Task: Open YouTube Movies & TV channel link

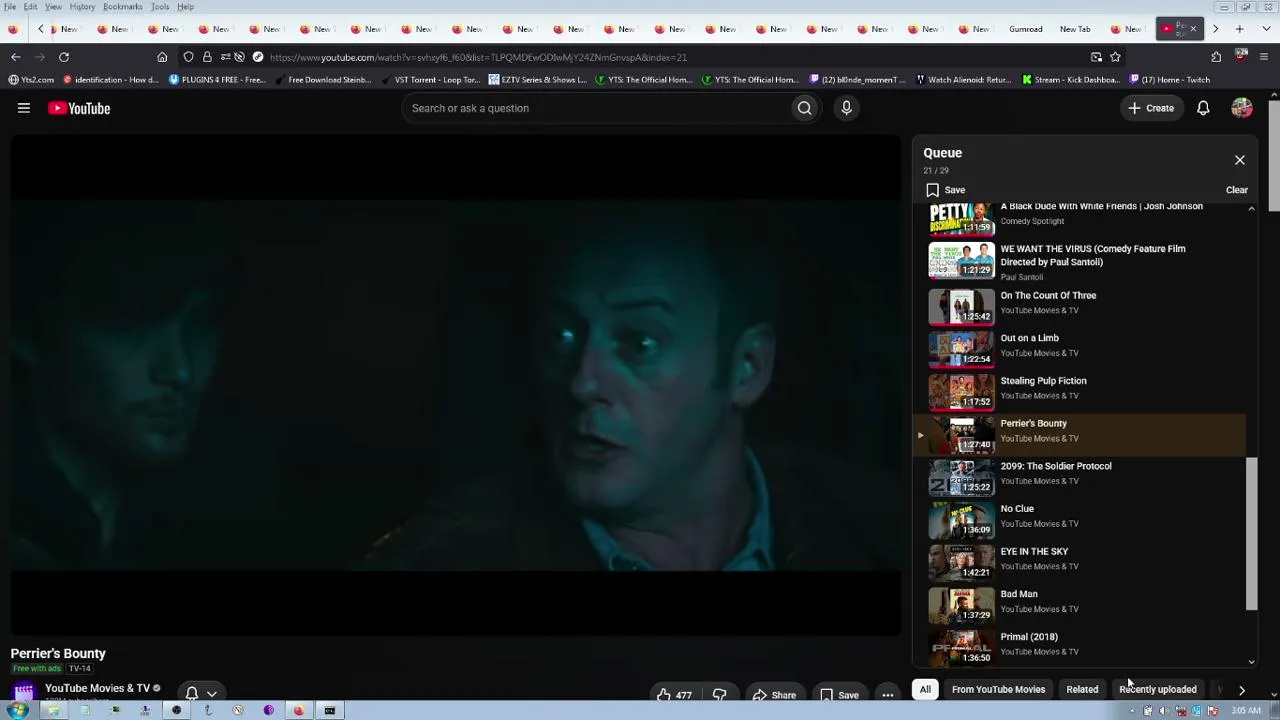Action: tap(97, 688)
